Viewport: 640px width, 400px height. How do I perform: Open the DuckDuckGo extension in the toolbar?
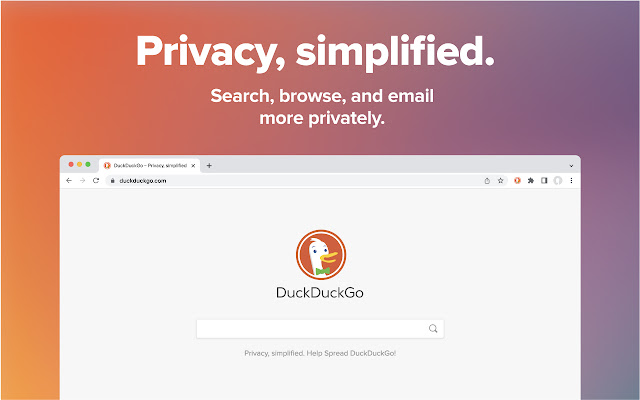click(x=517, y=180)
